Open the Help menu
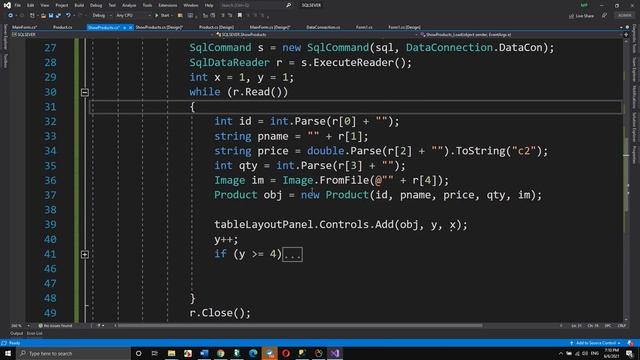The image size is (640, 360). (209, 5)
